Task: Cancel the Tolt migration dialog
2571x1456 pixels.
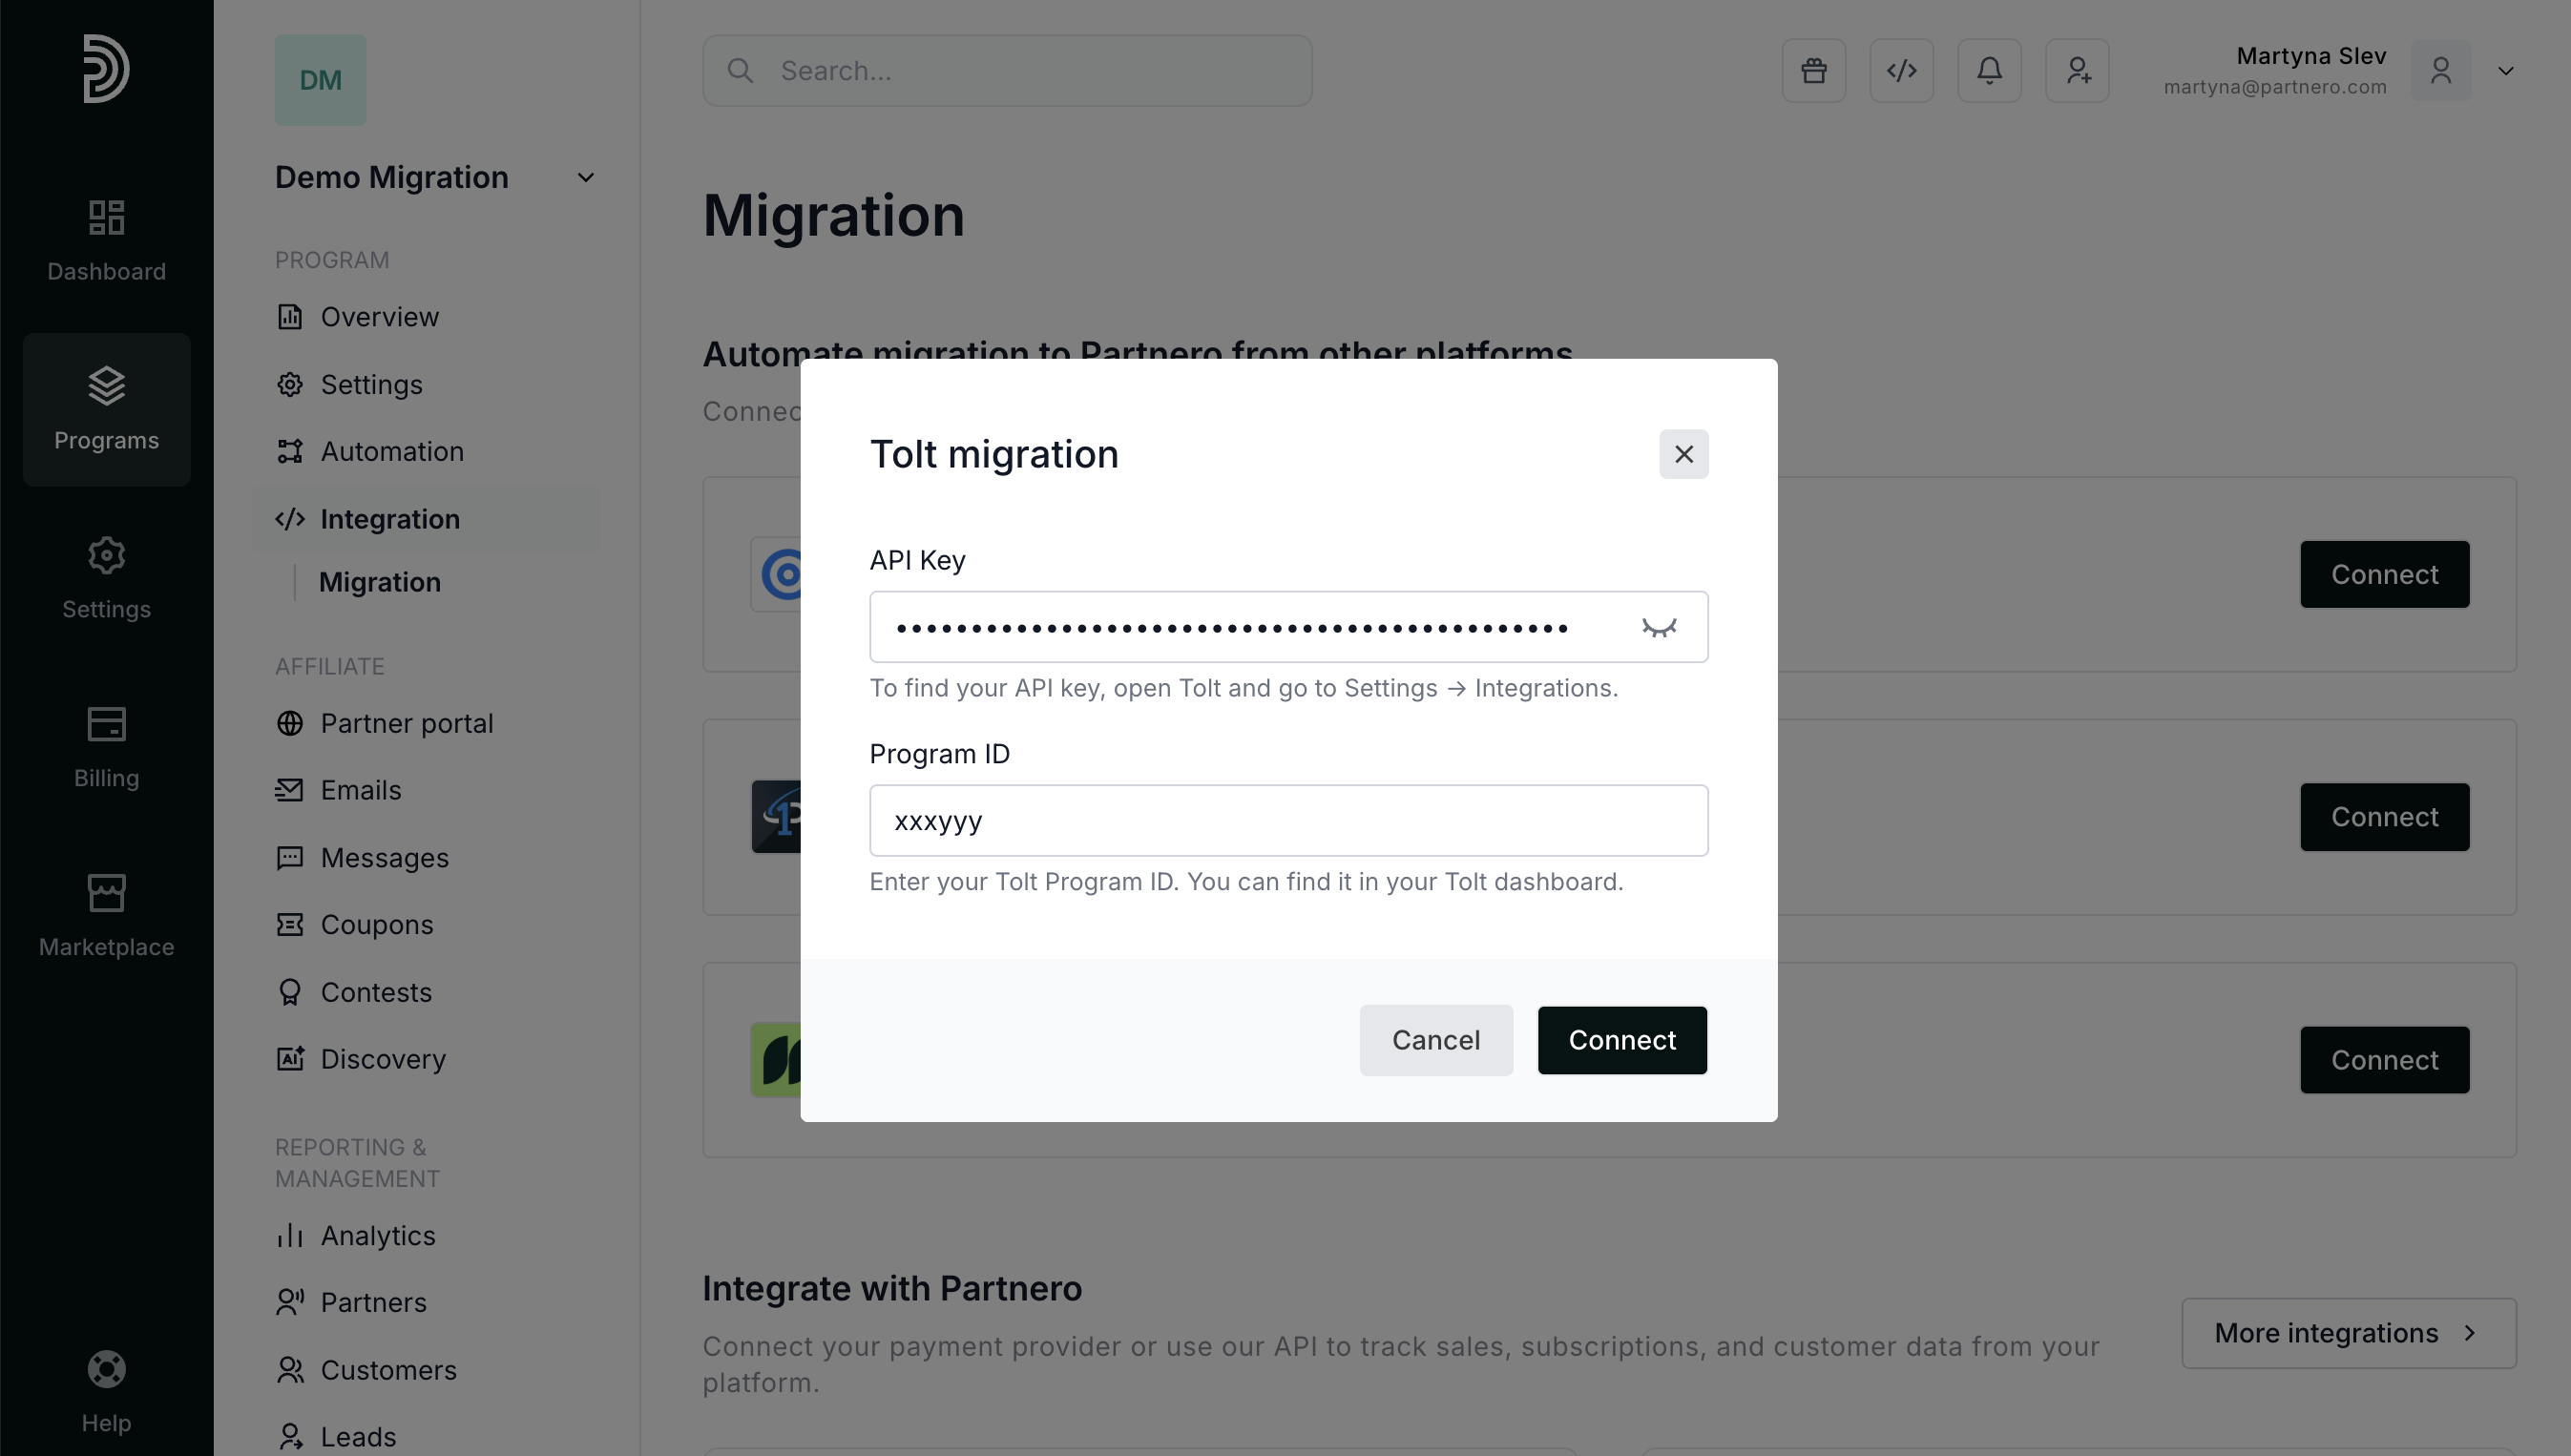Action: click(x=1435, y=1040)
